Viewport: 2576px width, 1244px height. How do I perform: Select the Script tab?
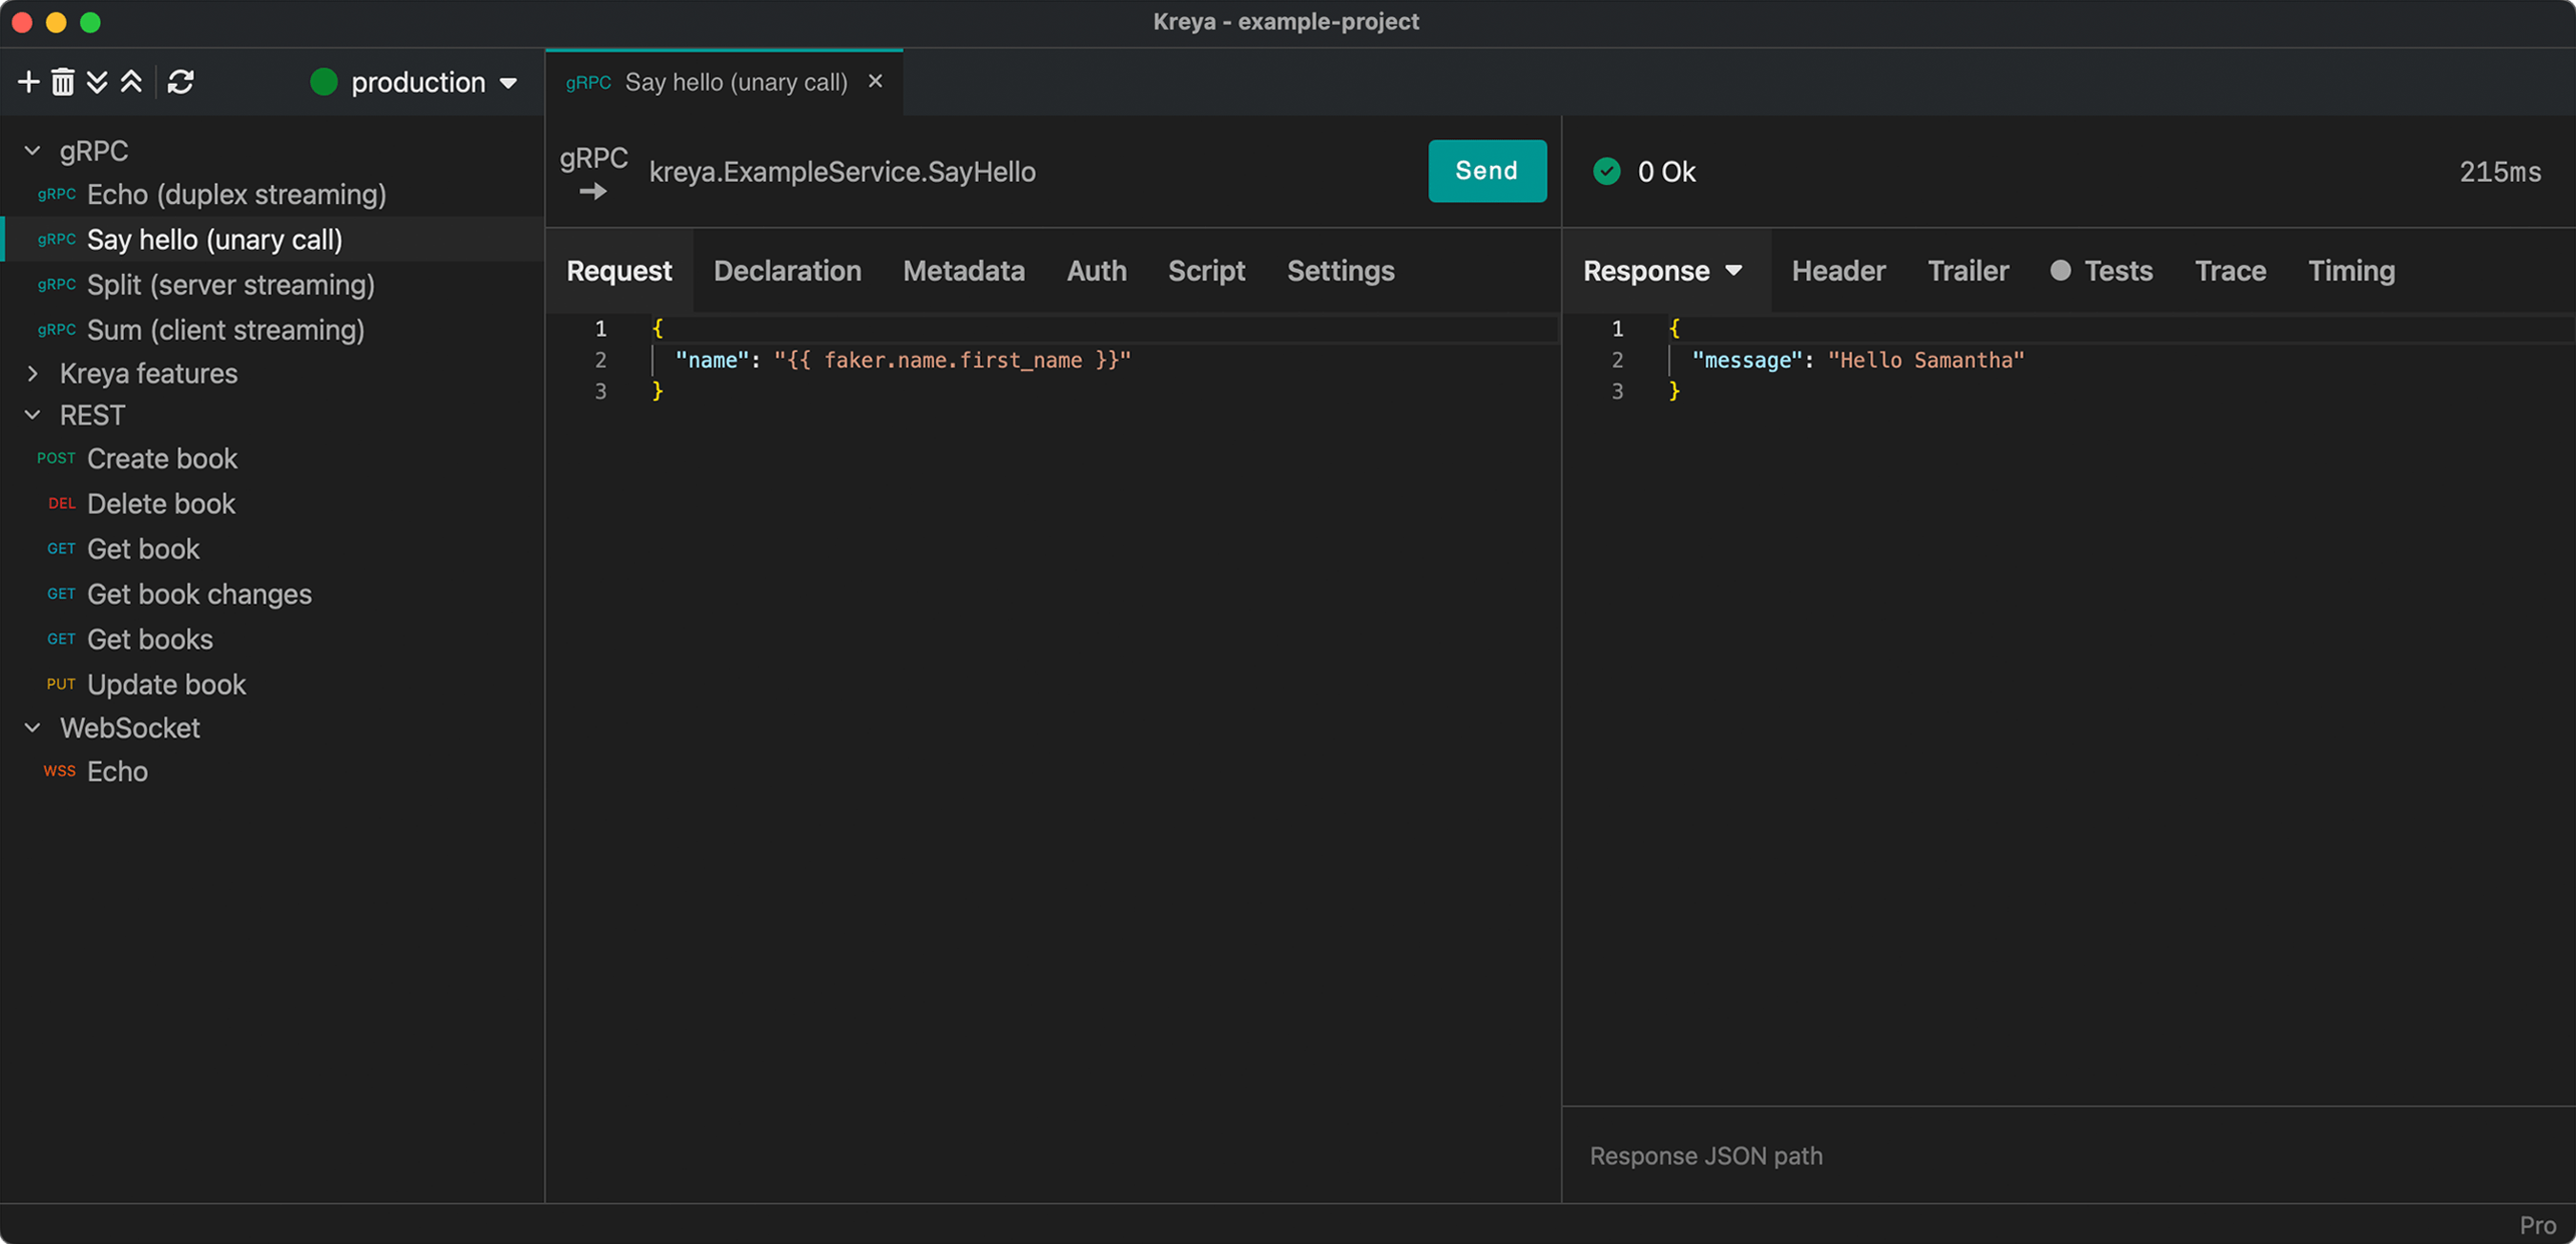[1206, 271]
